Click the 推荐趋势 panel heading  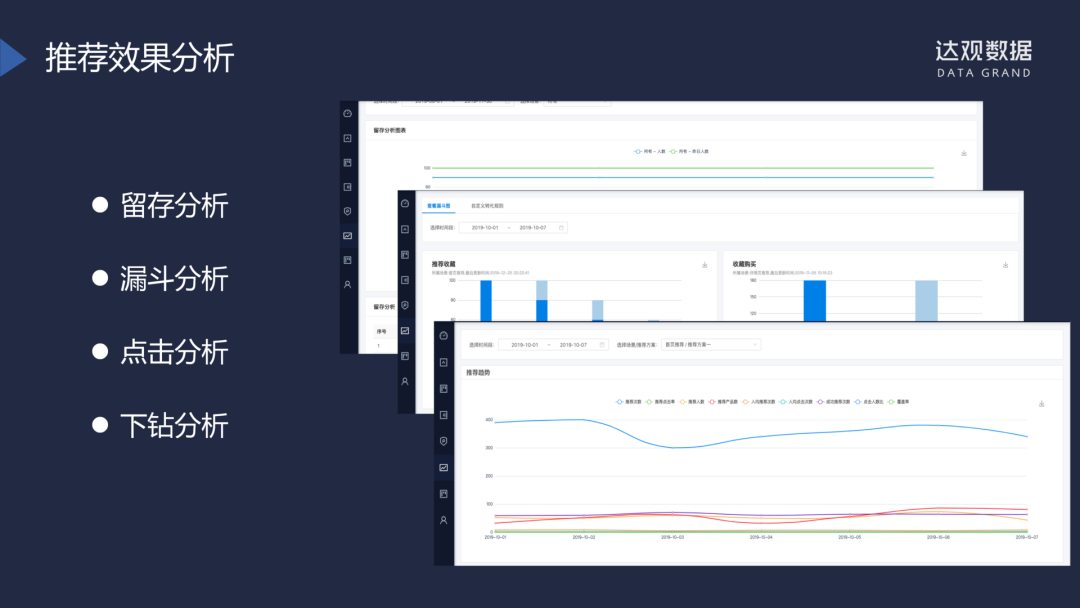point(478,373)
